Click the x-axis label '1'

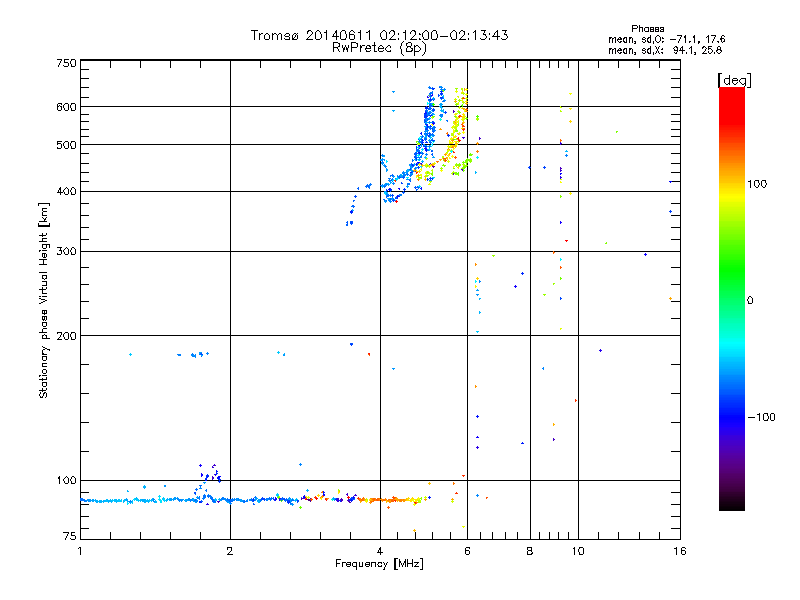[80, 551]
